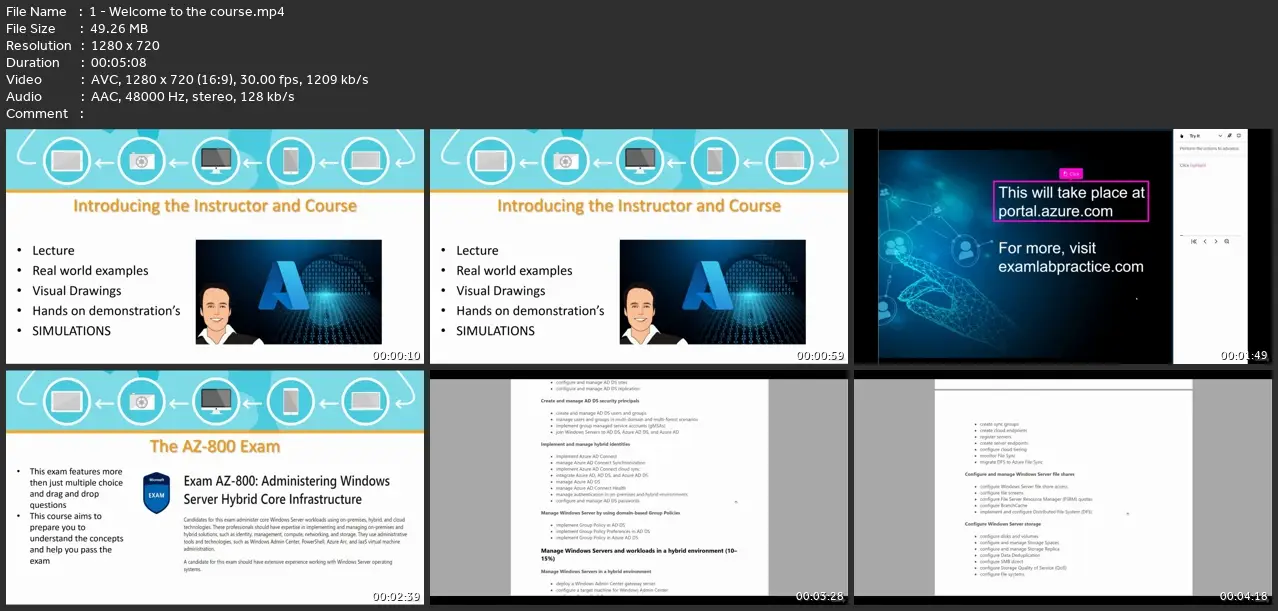
Task: Click the portal.azure.com highlighted text box
Action: click(1071, 201)
